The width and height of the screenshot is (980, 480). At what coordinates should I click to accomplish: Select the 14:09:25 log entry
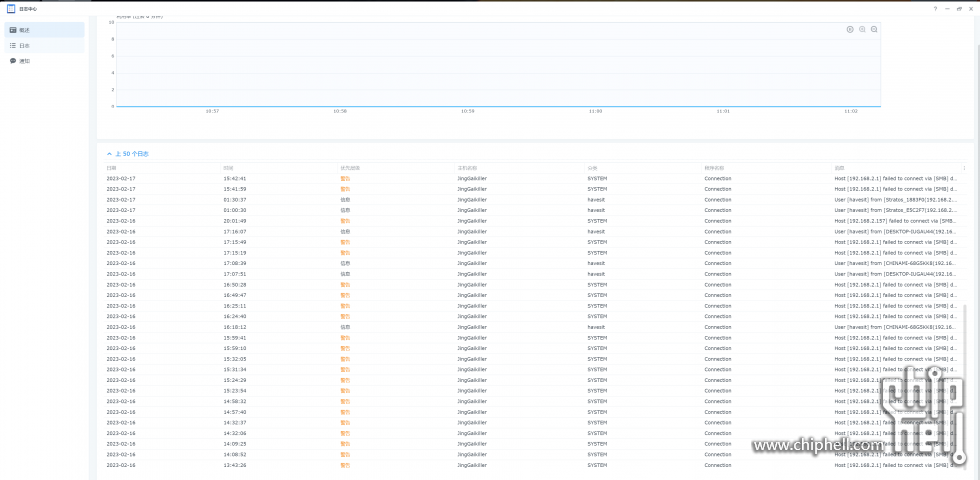pyautogui.click(x=534, y=444)
